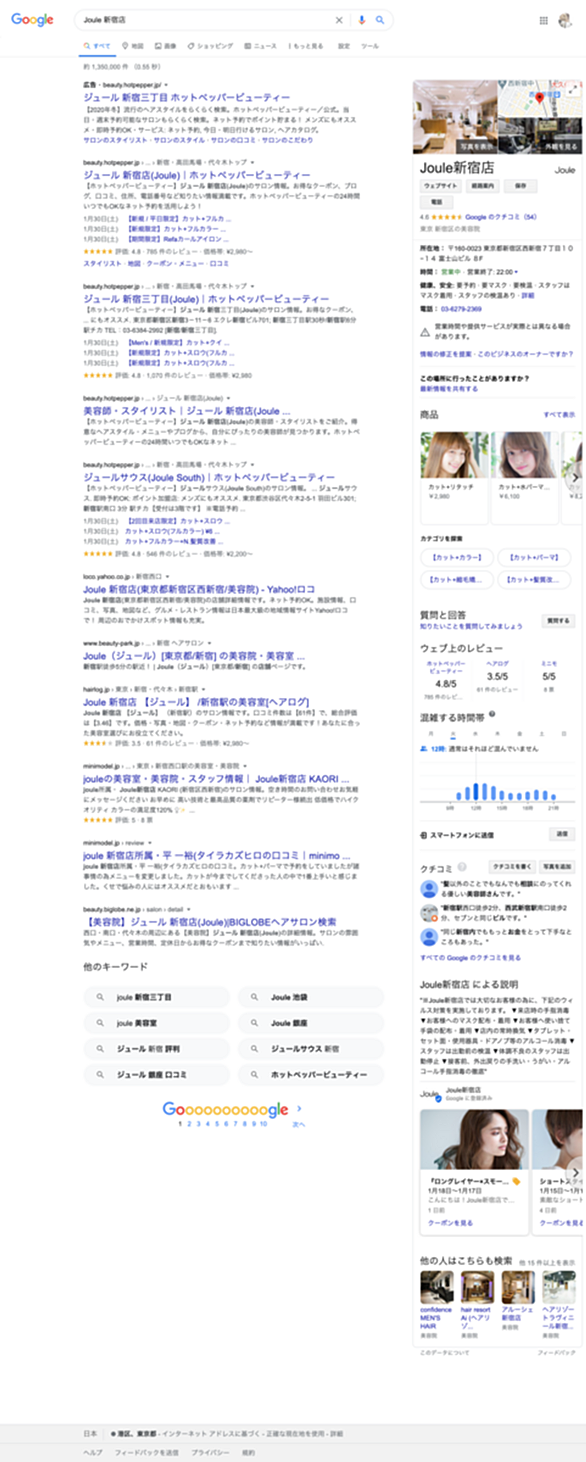Open loco.yahoo.co.jp result dropdown arrow
This screenshot has width=586, height=1462.
[x=169, y=577]
